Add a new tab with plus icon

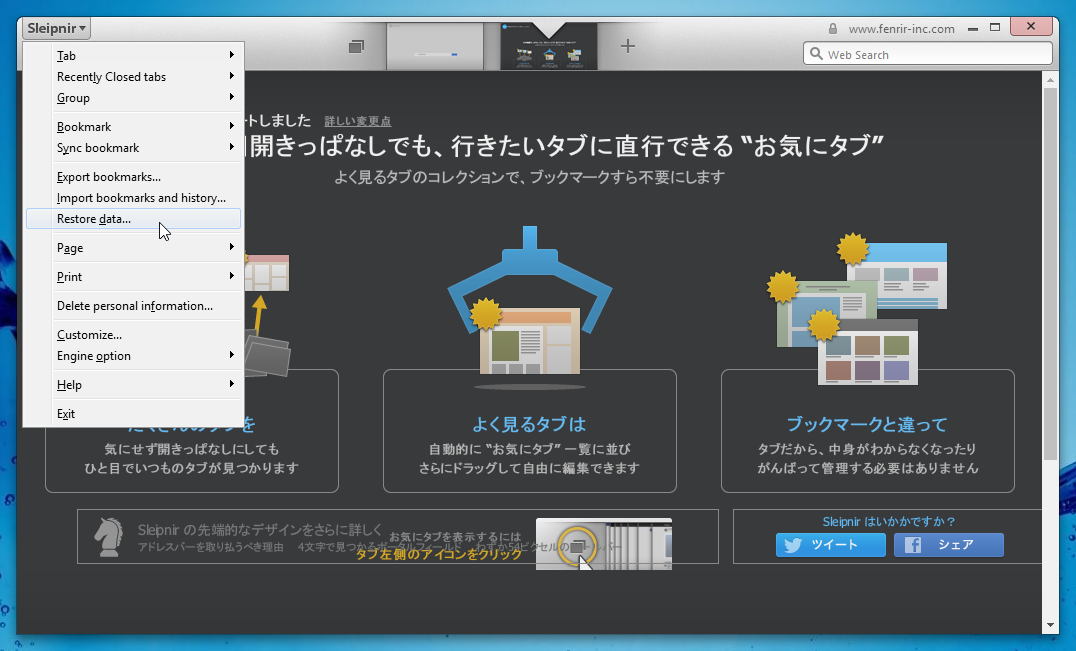pyautogui.click(x=627, y=46)
